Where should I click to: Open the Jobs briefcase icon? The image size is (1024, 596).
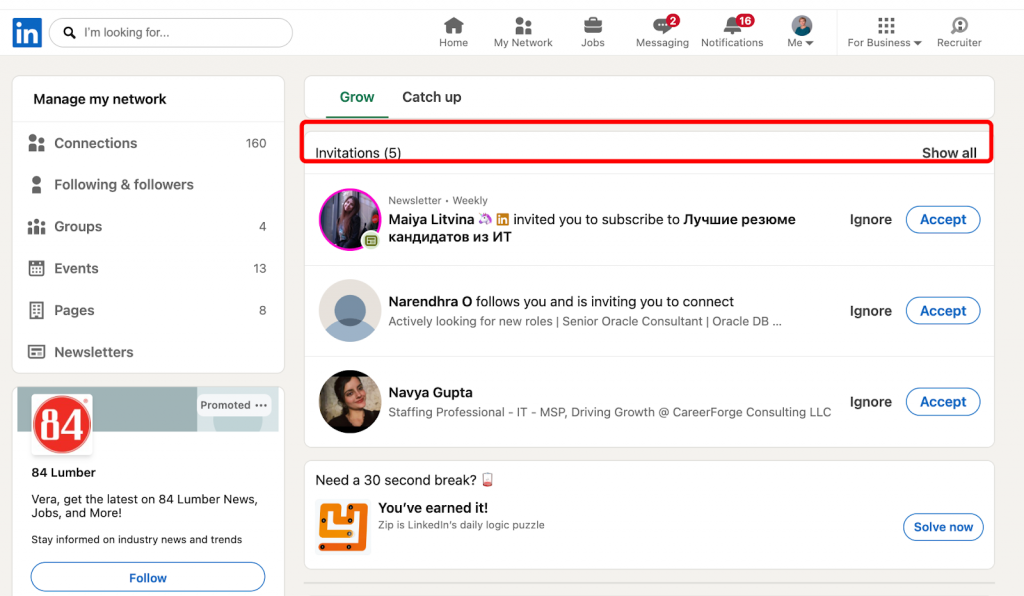point(593,30)
